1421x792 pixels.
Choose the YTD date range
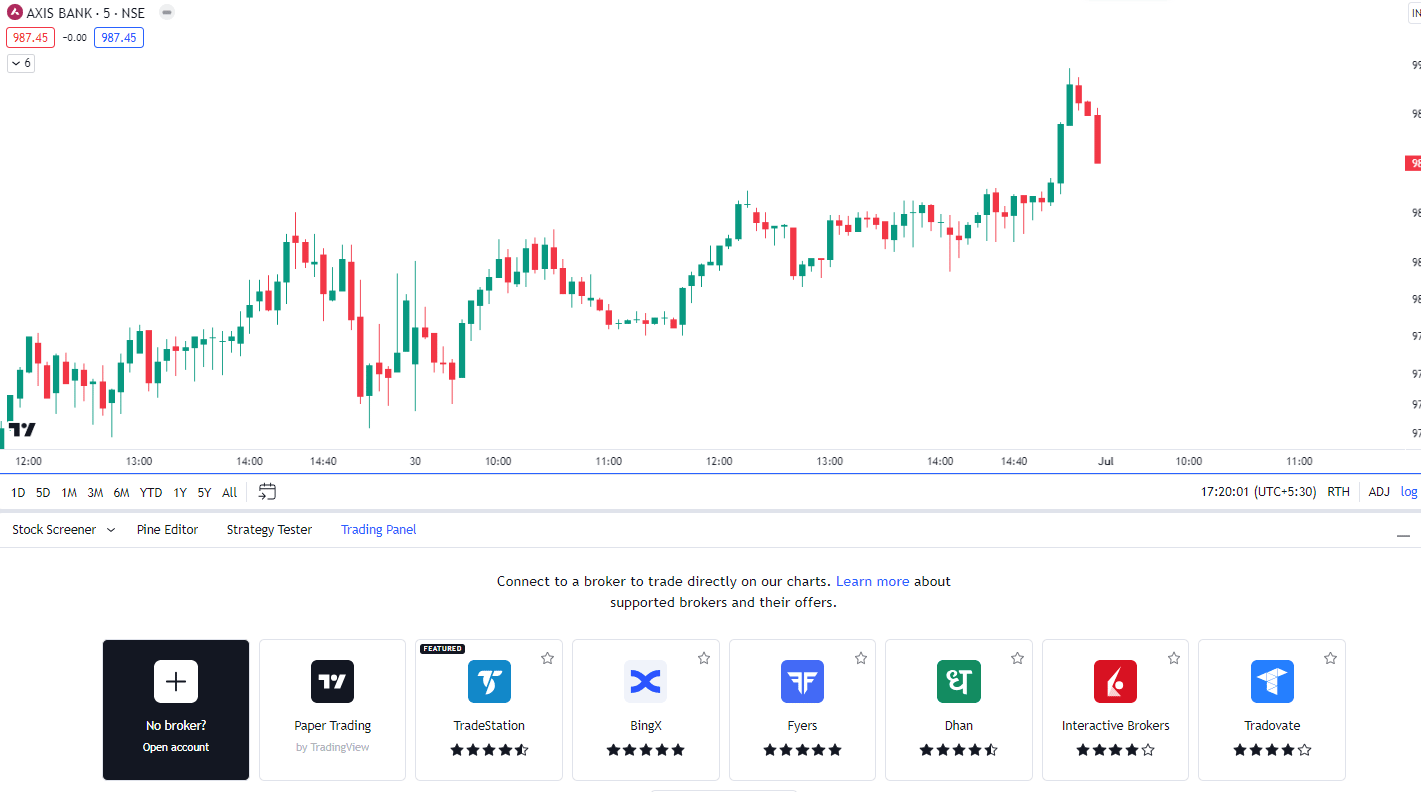point(151,492)
